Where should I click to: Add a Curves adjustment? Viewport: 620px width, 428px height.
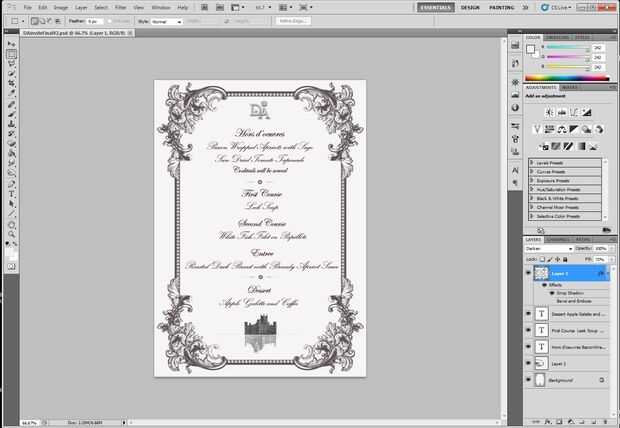pos(574,113)
